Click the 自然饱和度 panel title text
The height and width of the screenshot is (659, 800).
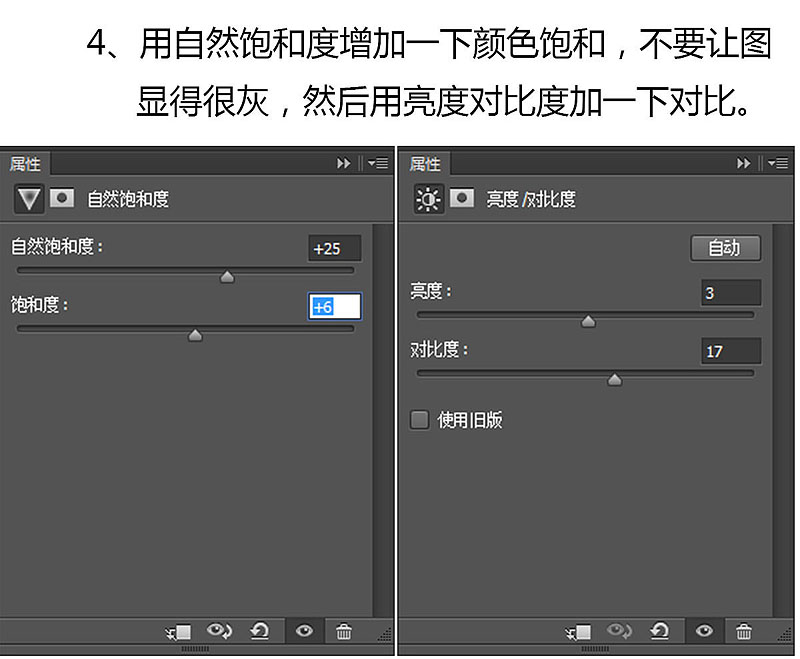(x=128, y=199)
